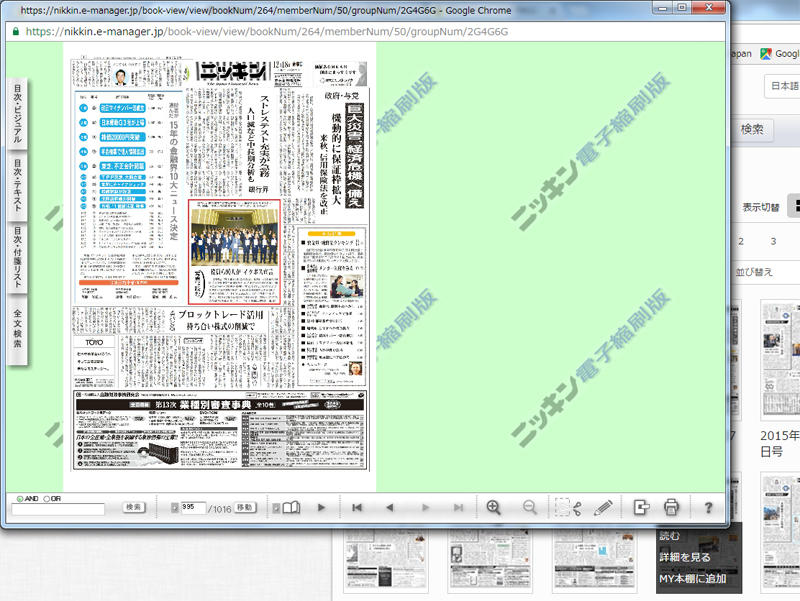800x601 pixels.
Task: Zoom in with magnifier plus icon
Action: click(x=493, y=507)
